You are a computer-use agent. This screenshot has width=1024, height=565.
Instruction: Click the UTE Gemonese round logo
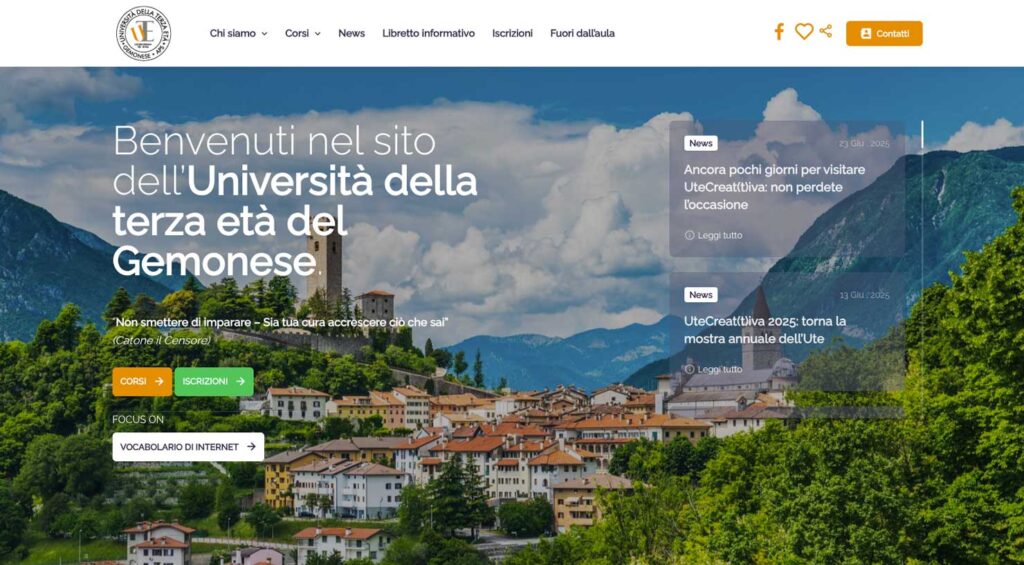pos(144,33)
